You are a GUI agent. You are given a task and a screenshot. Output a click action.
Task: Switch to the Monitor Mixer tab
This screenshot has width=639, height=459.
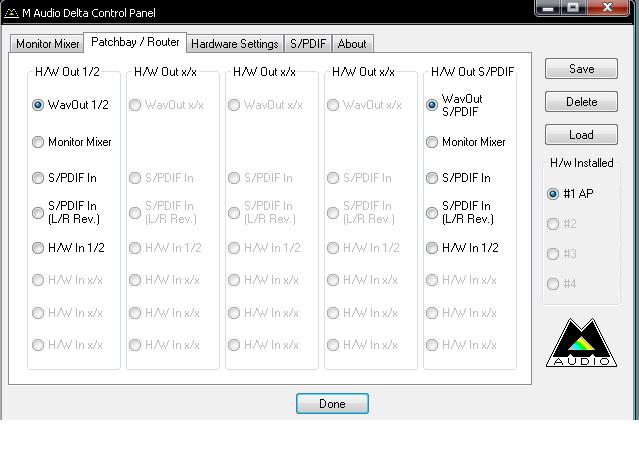pyautogui.click(x=47, y=44)
